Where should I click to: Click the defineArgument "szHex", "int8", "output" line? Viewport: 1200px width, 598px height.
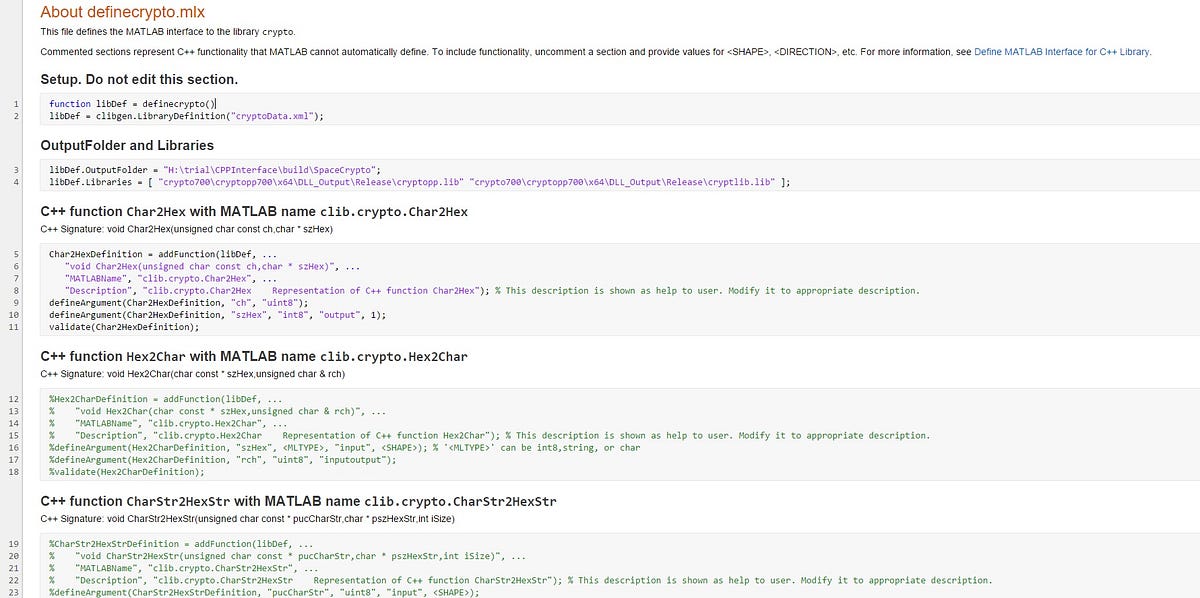[217, 314]
